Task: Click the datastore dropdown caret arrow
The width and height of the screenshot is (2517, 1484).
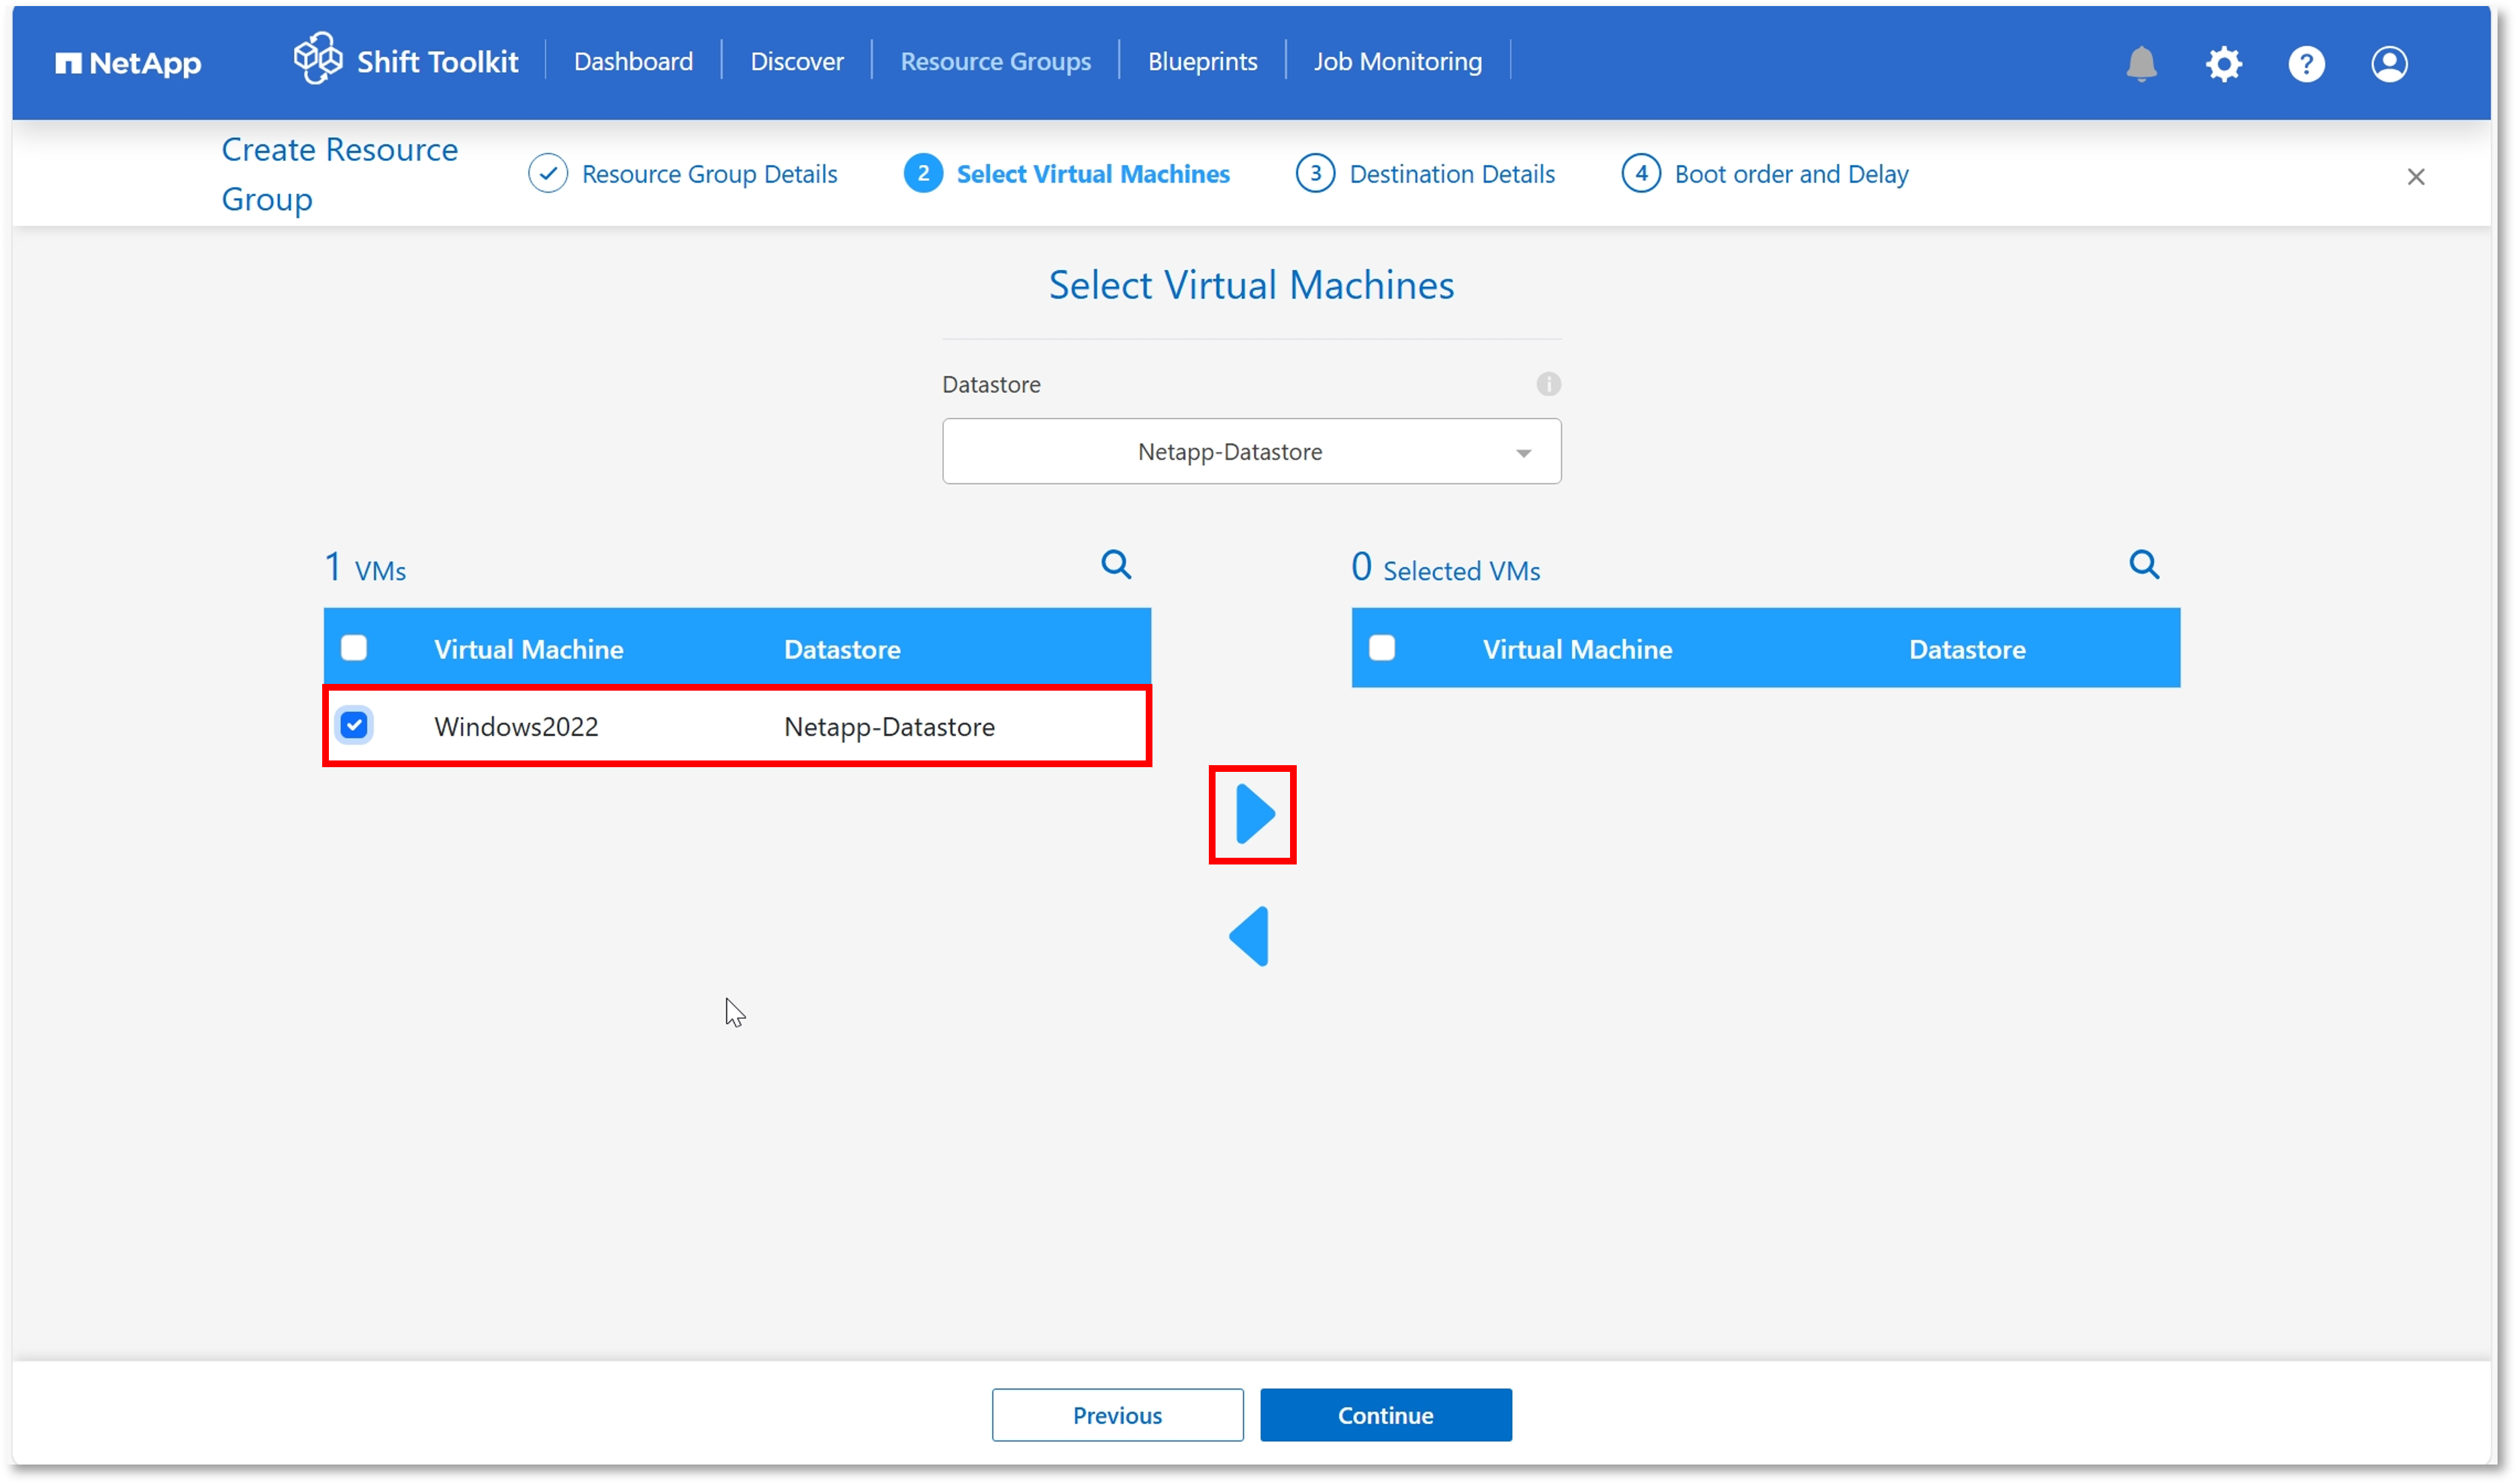Action: click(1523, 454)
